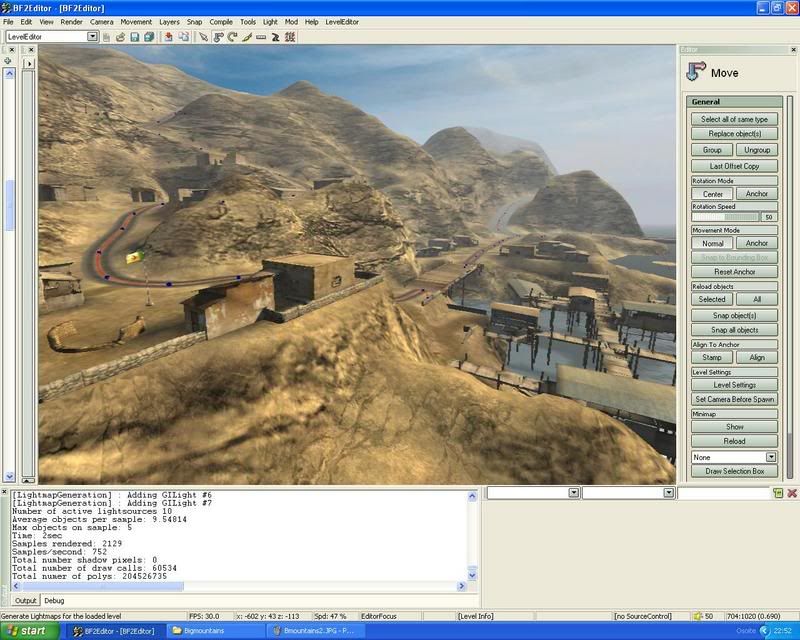Open the LevelEditor mode dropdown
The height and width of the screenshot is (640, 800).
92,37
